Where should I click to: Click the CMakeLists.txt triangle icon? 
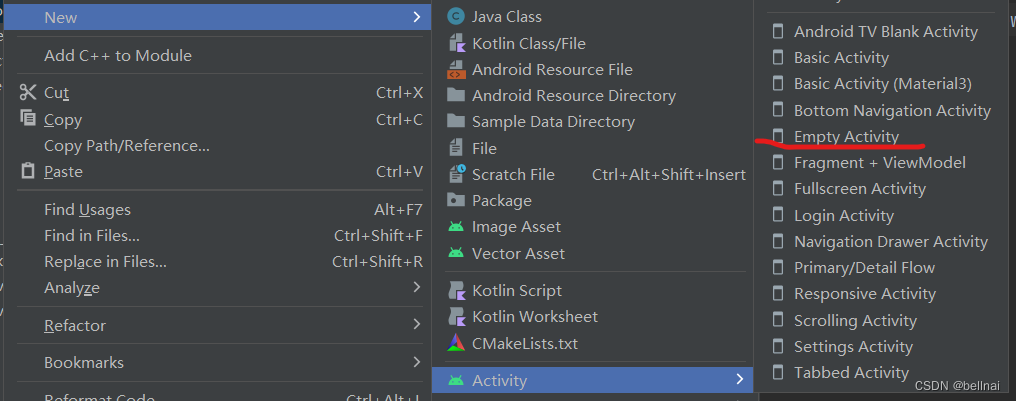click(456, 343)
